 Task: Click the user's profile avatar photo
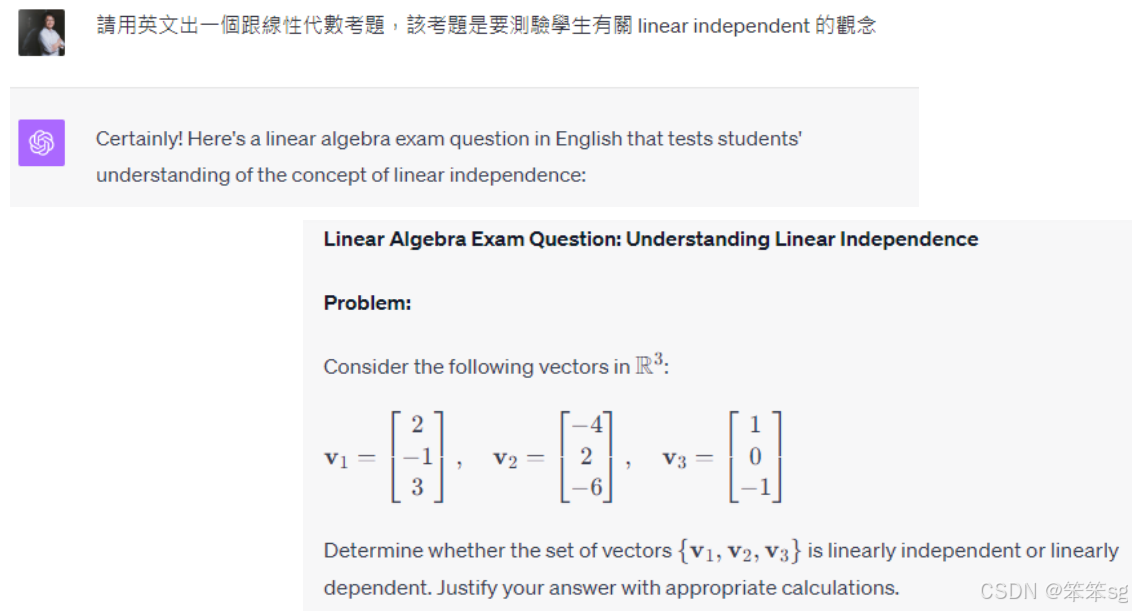tap(41, 32)
